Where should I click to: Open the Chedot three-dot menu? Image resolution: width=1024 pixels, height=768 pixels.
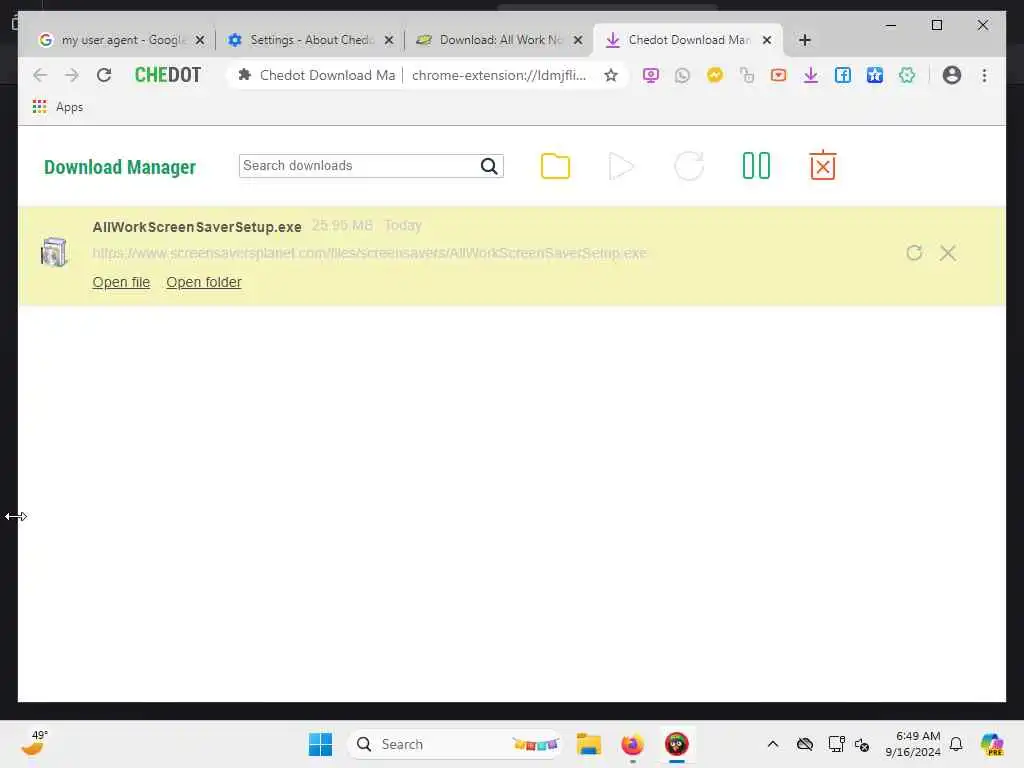[x=984, y=75]
